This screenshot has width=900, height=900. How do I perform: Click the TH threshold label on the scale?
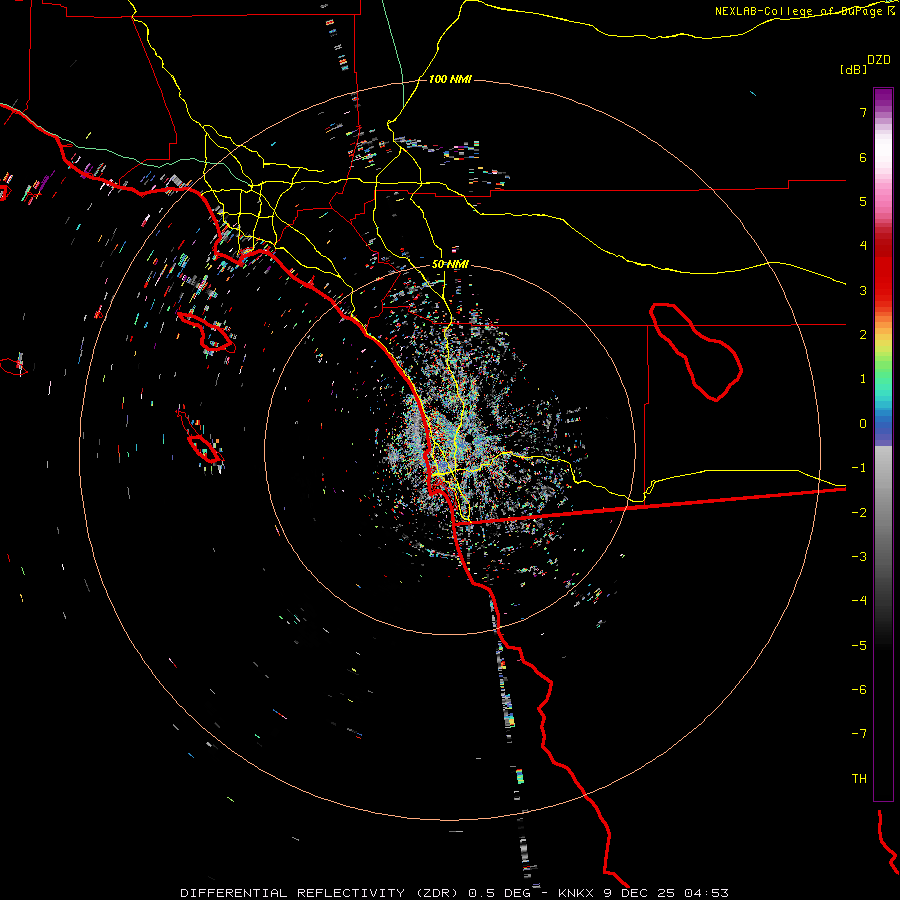pyautogui.click(x=859, y=779)
